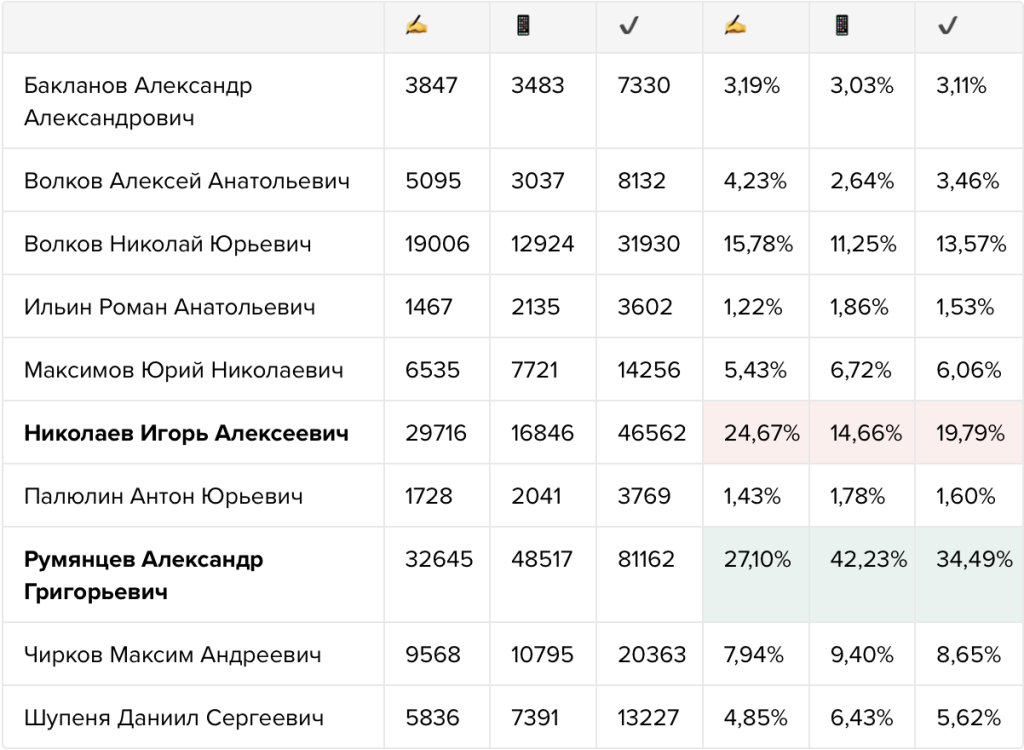Click the second mobile phone header icon
1024x750 pixels.
pos(841,26)
